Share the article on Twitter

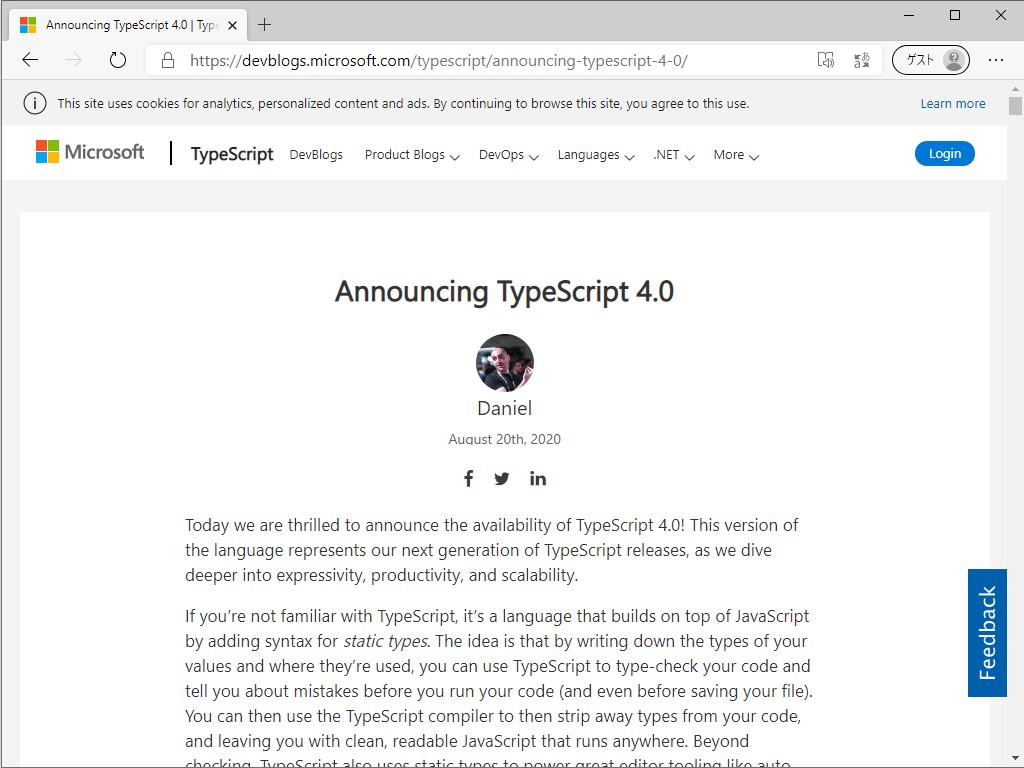coord(501,478)
